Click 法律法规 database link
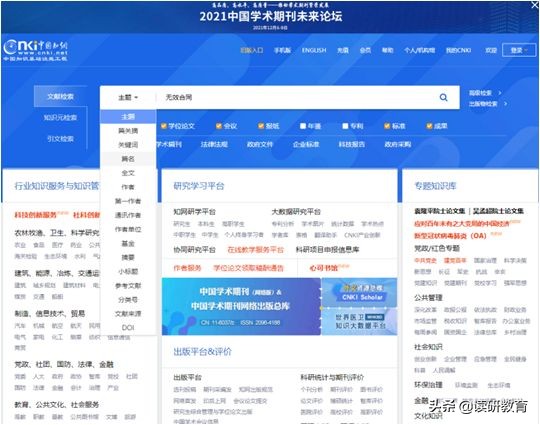 (214, 144)
